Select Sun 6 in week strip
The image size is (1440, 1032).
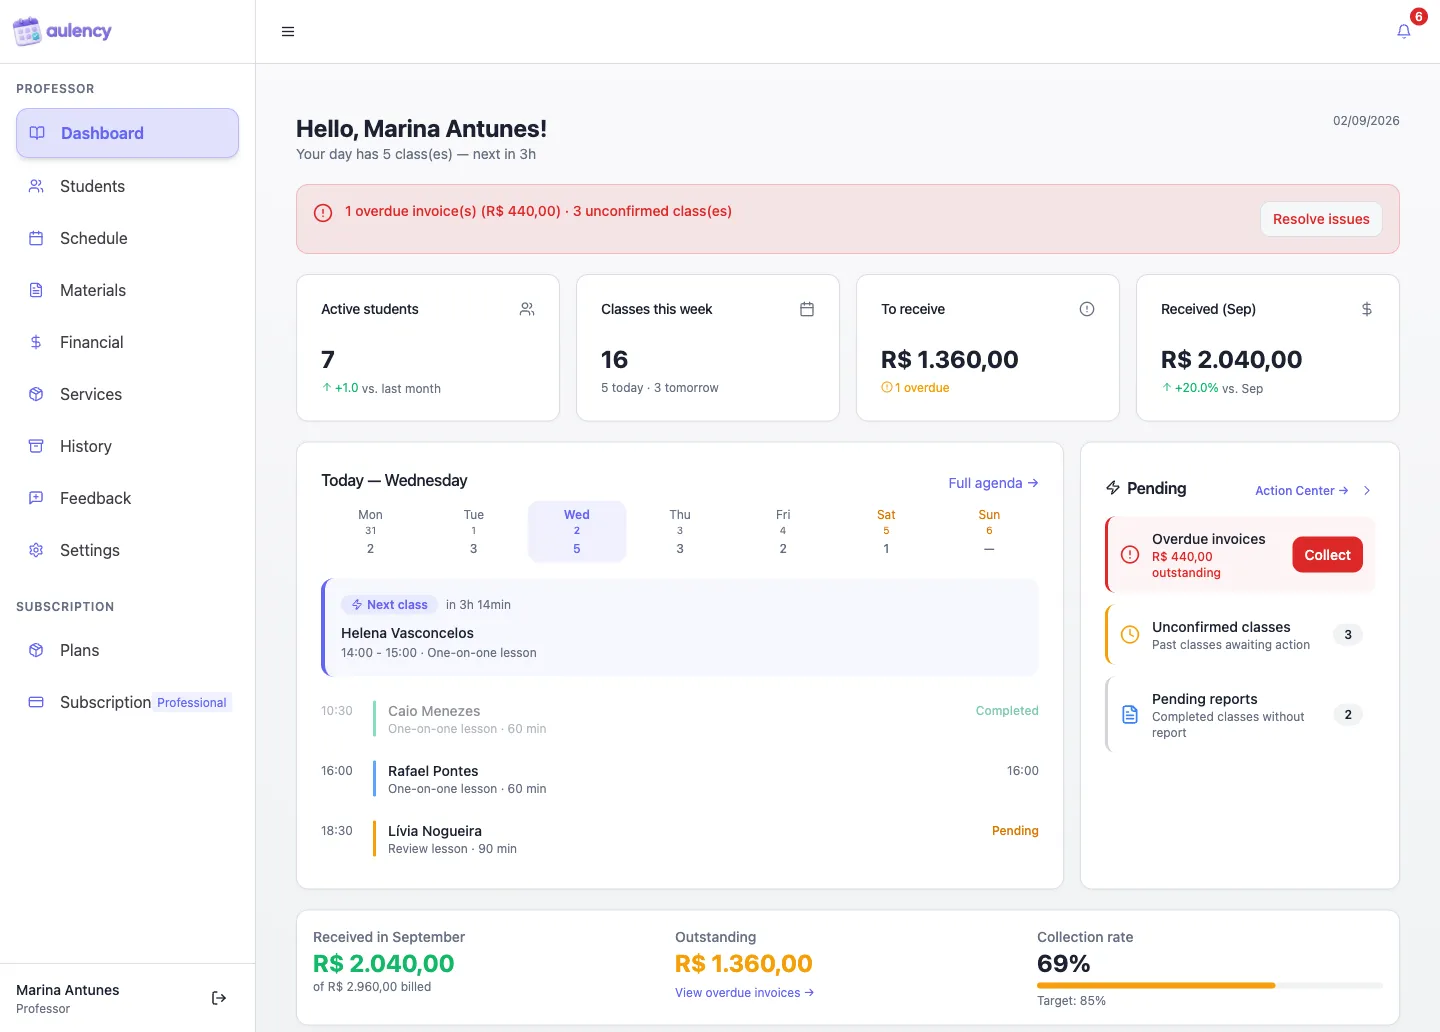coord(989,531)
